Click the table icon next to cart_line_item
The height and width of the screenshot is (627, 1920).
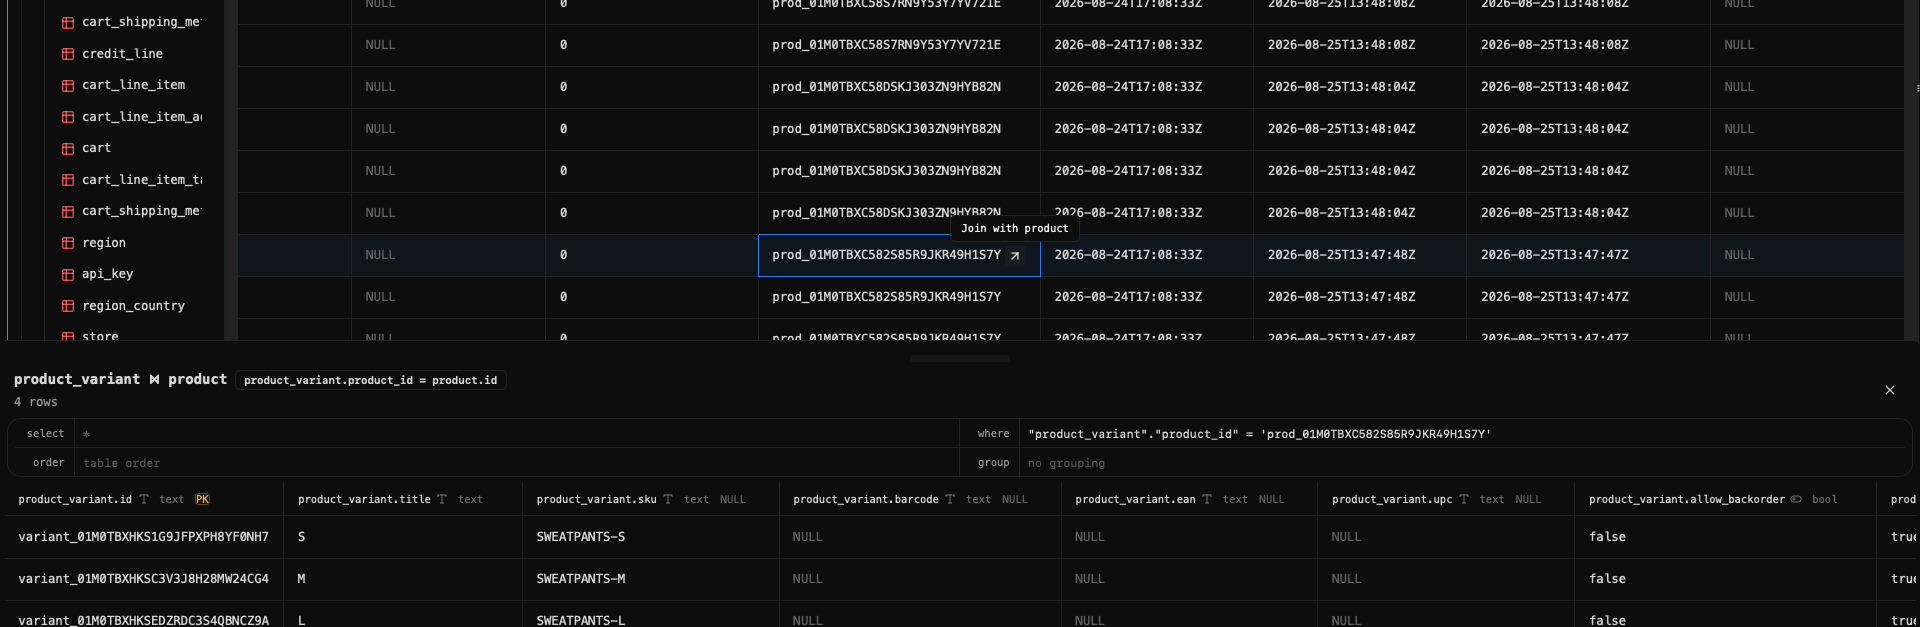click(x=68, y=85)
